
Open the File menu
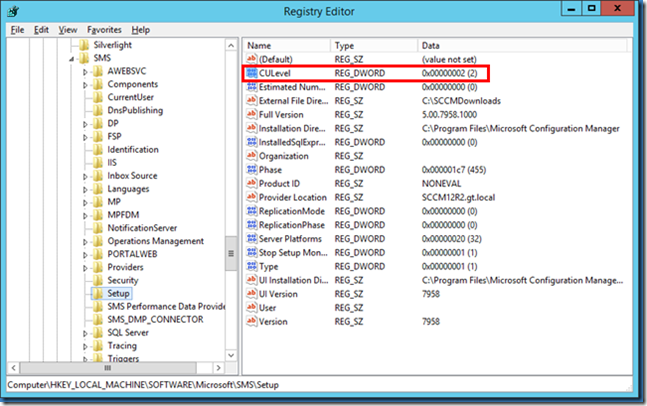(17, 30)
